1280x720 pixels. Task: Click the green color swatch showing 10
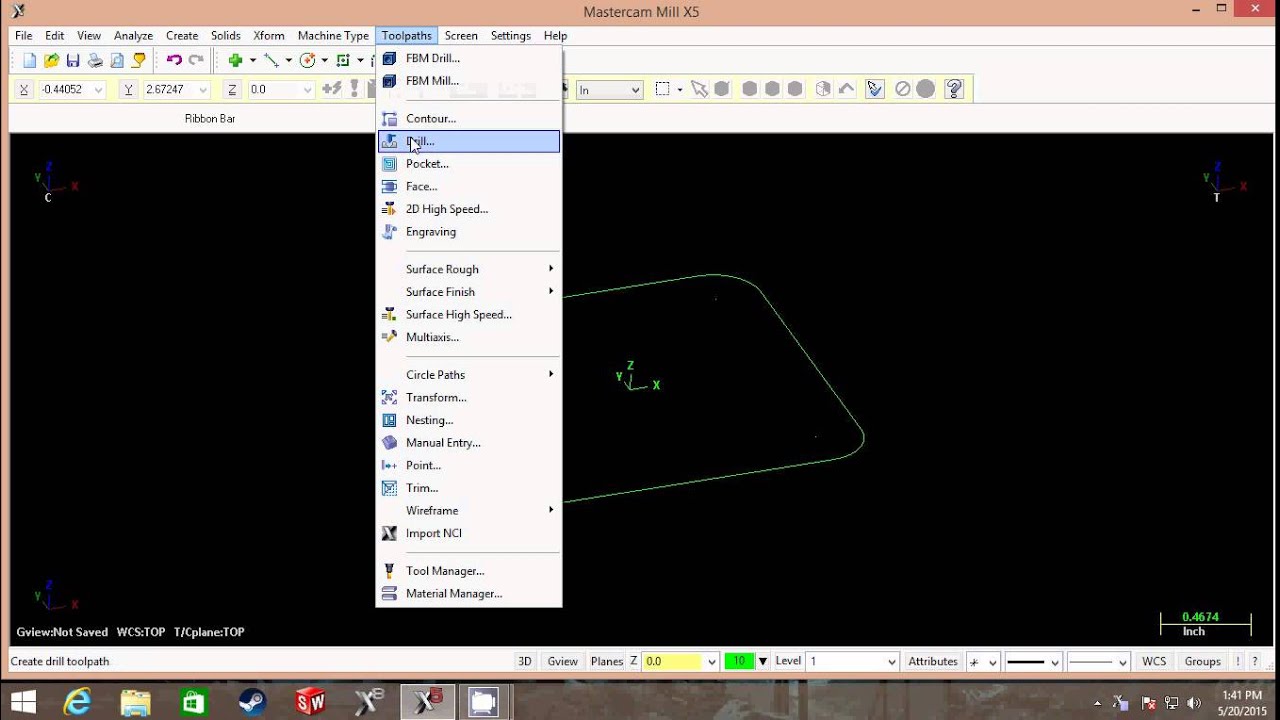(739, 661)
